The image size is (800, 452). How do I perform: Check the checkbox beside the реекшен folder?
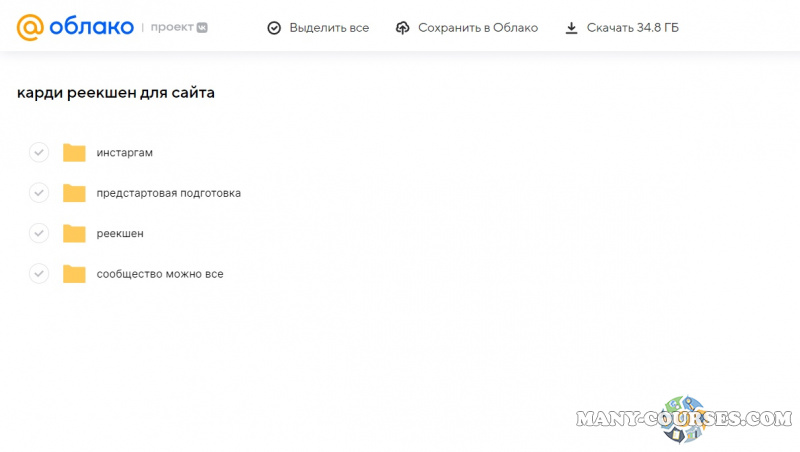pyautogui.click(x=39, y=233)
